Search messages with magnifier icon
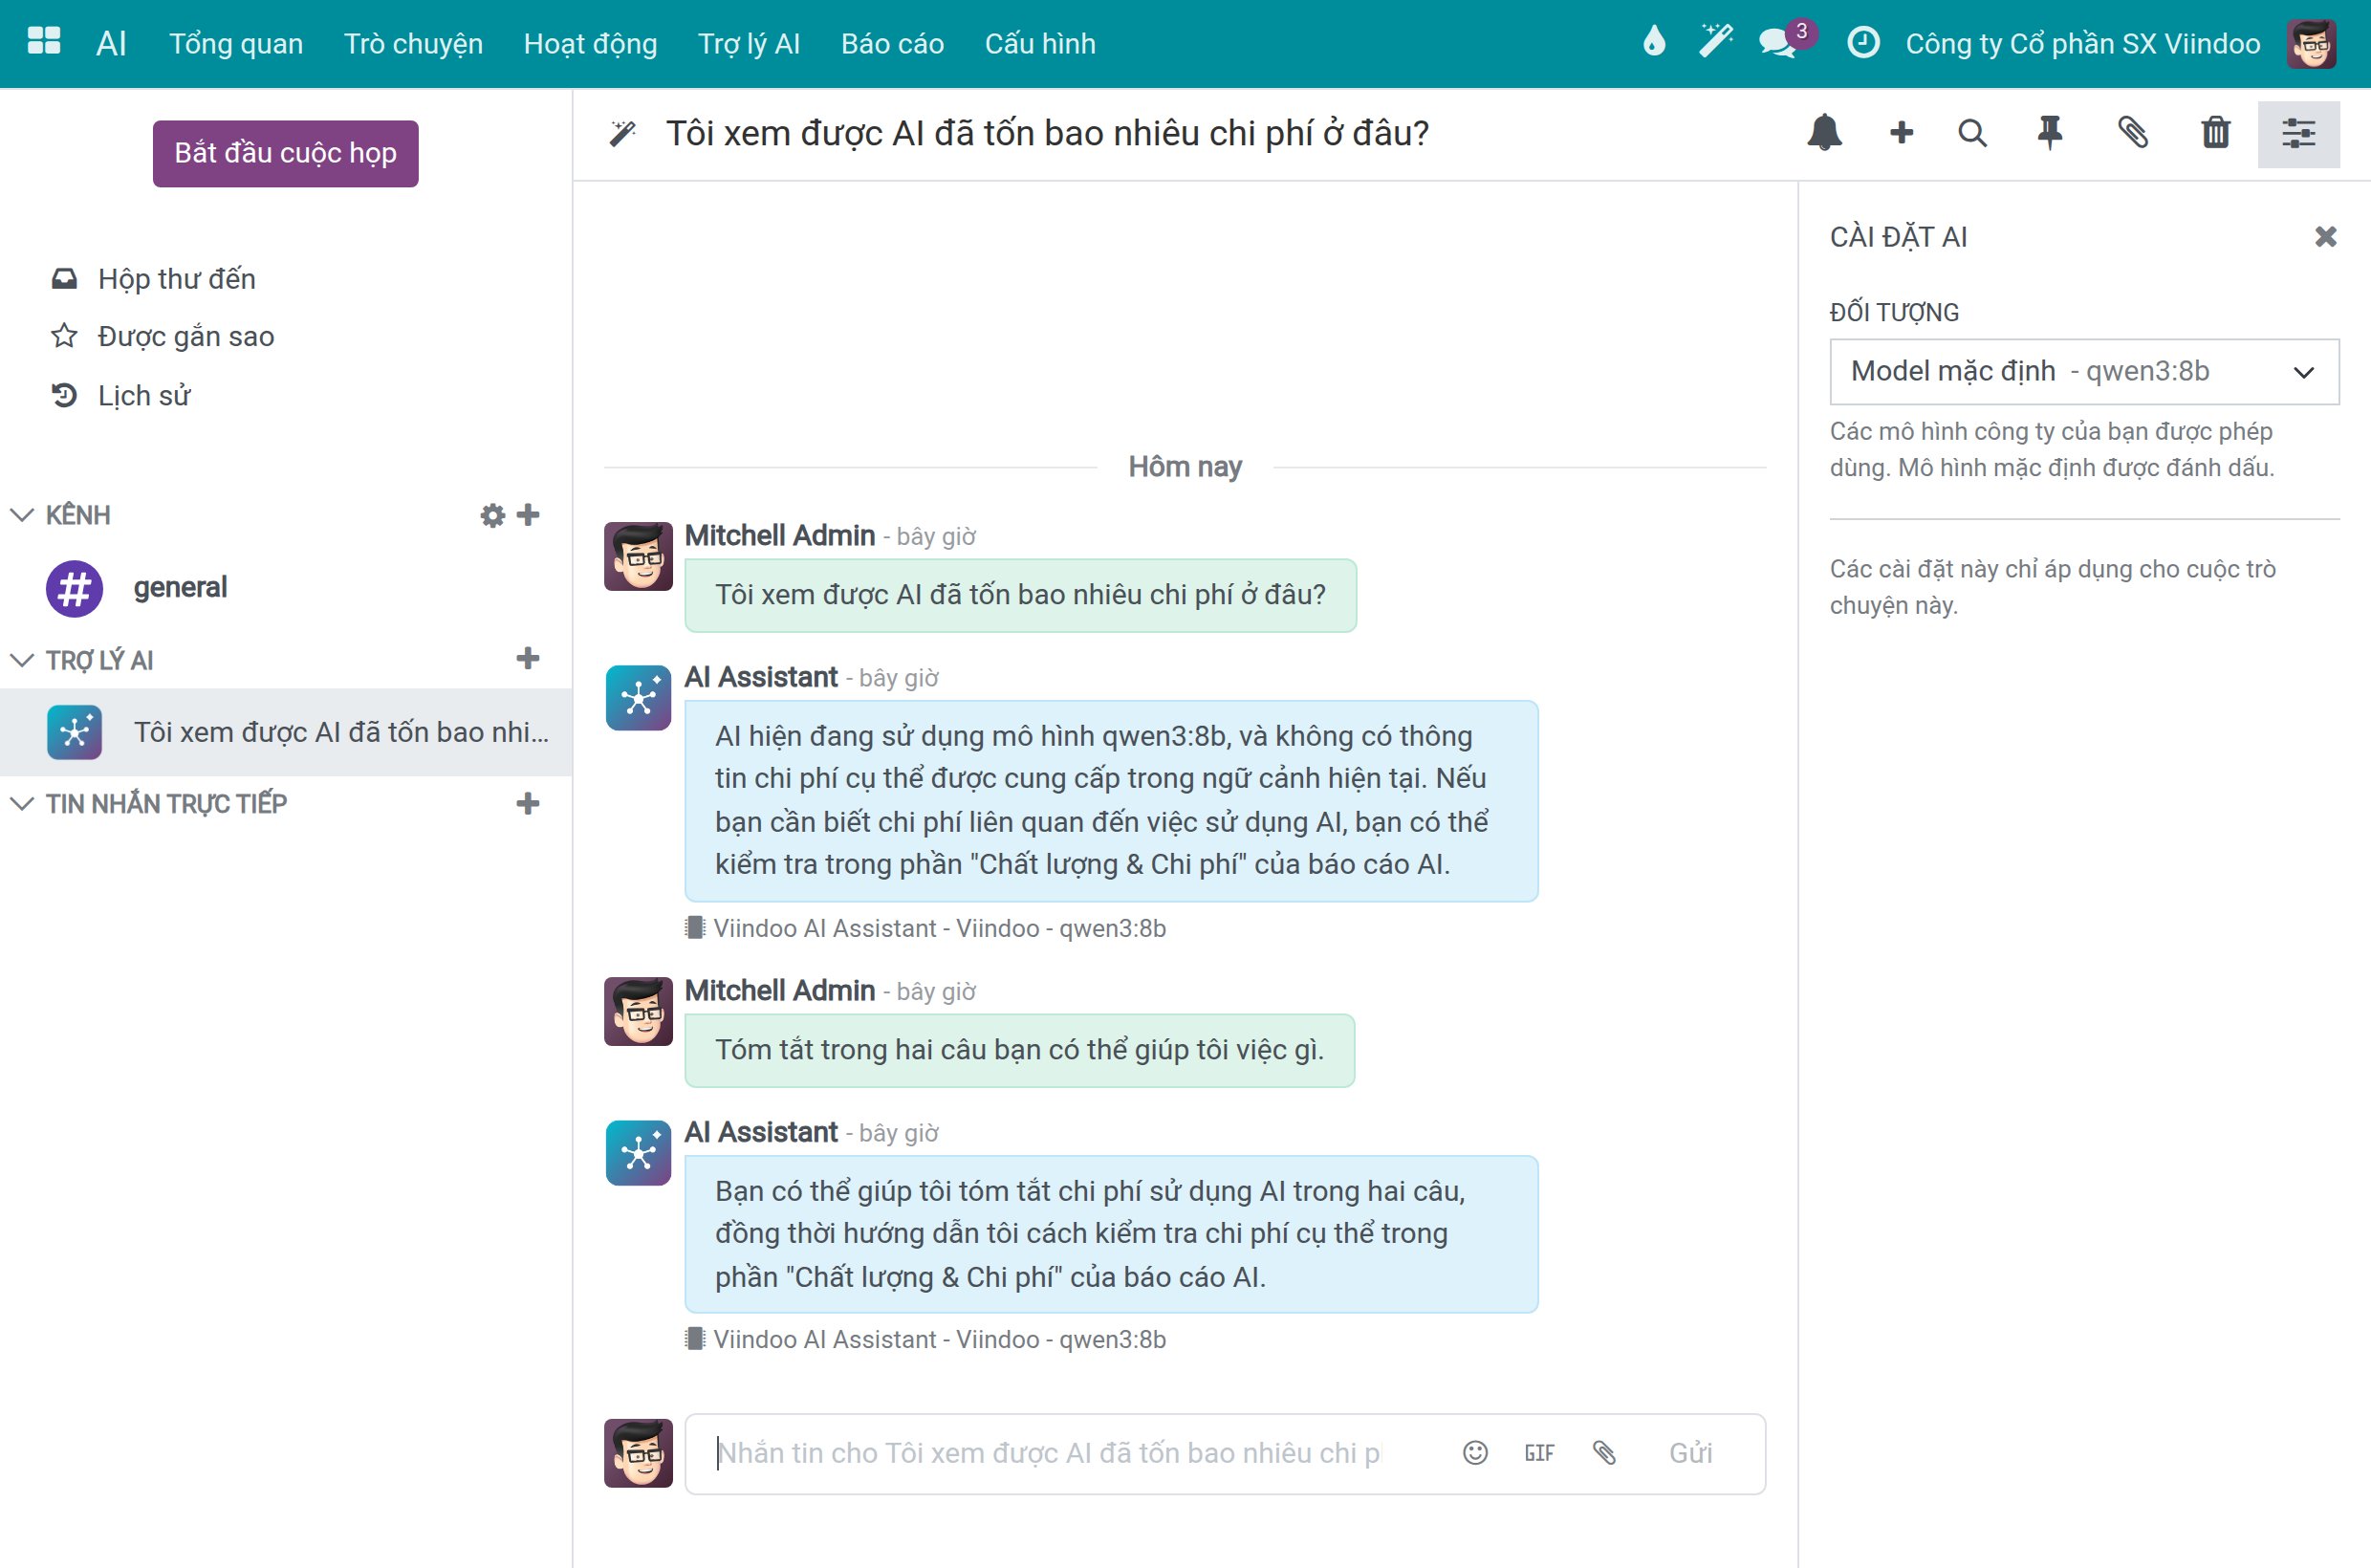Viewport: 2371px width, 1568px height. (1972, 133)
